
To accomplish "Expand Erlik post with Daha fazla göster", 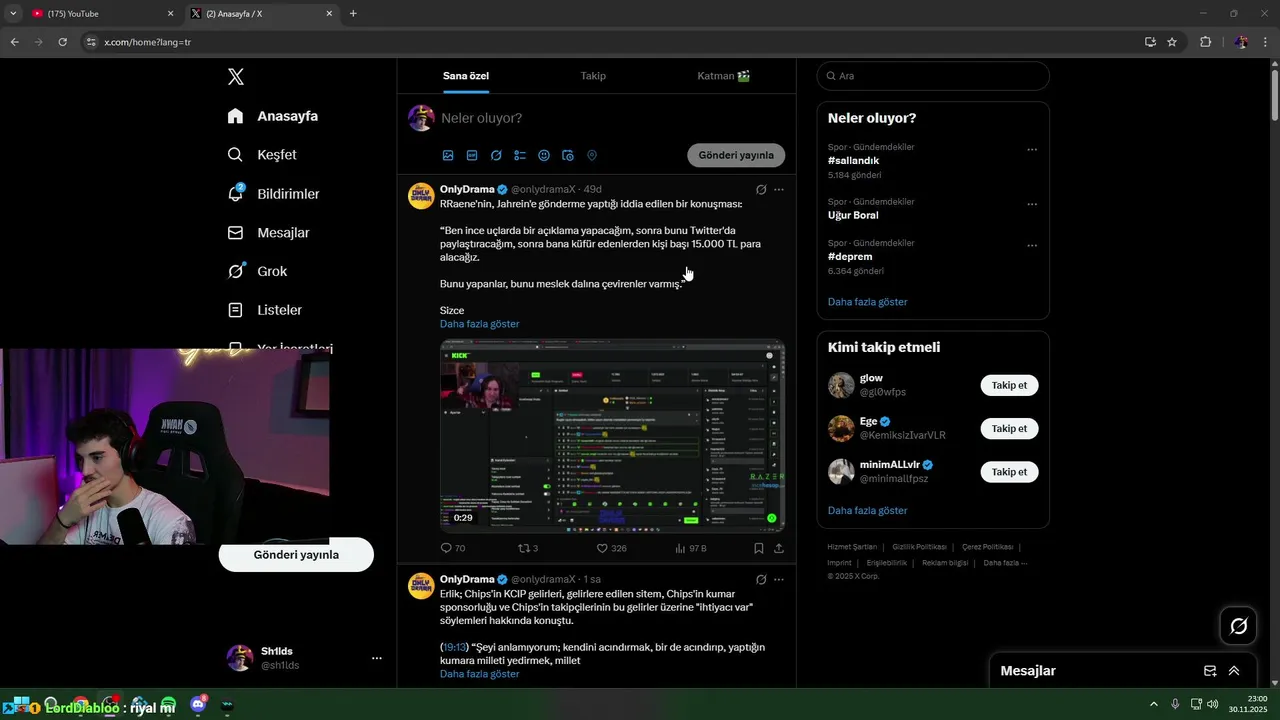I will tap(479, 674).
